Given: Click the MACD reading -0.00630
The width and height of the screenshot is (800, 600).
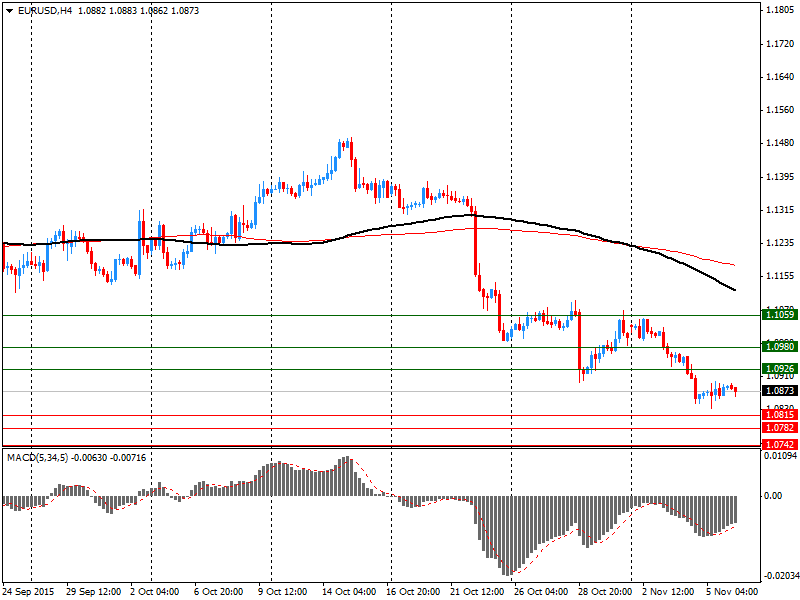Looking at the screenshot, I should [x=89, y=458].
